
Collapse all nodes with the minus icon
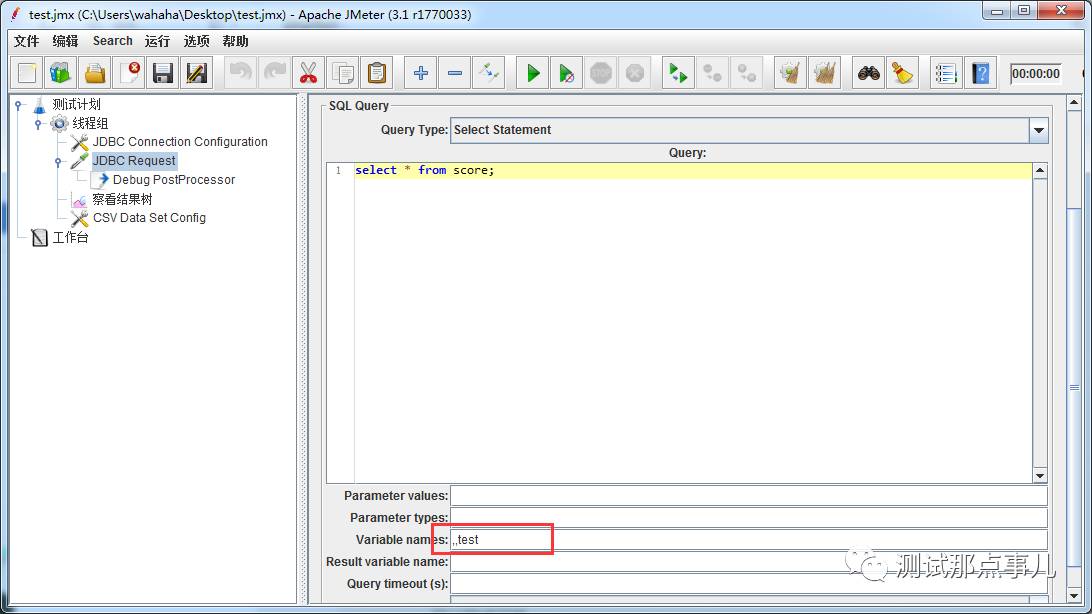tap(455, 73)
